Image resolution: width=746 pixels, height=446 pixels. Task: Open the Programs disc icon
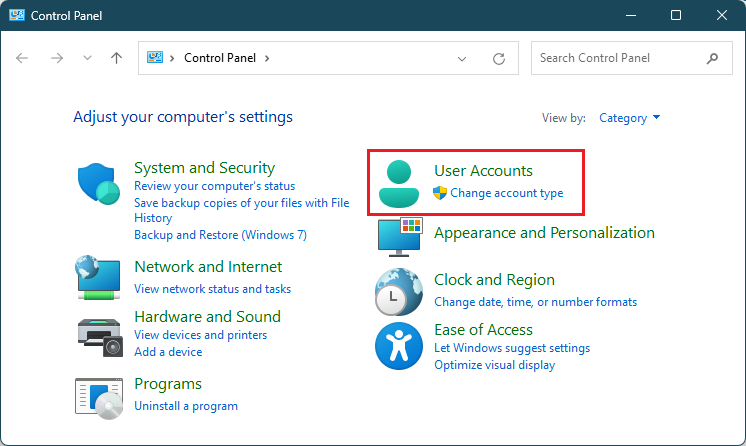click(x=99, y=396)
